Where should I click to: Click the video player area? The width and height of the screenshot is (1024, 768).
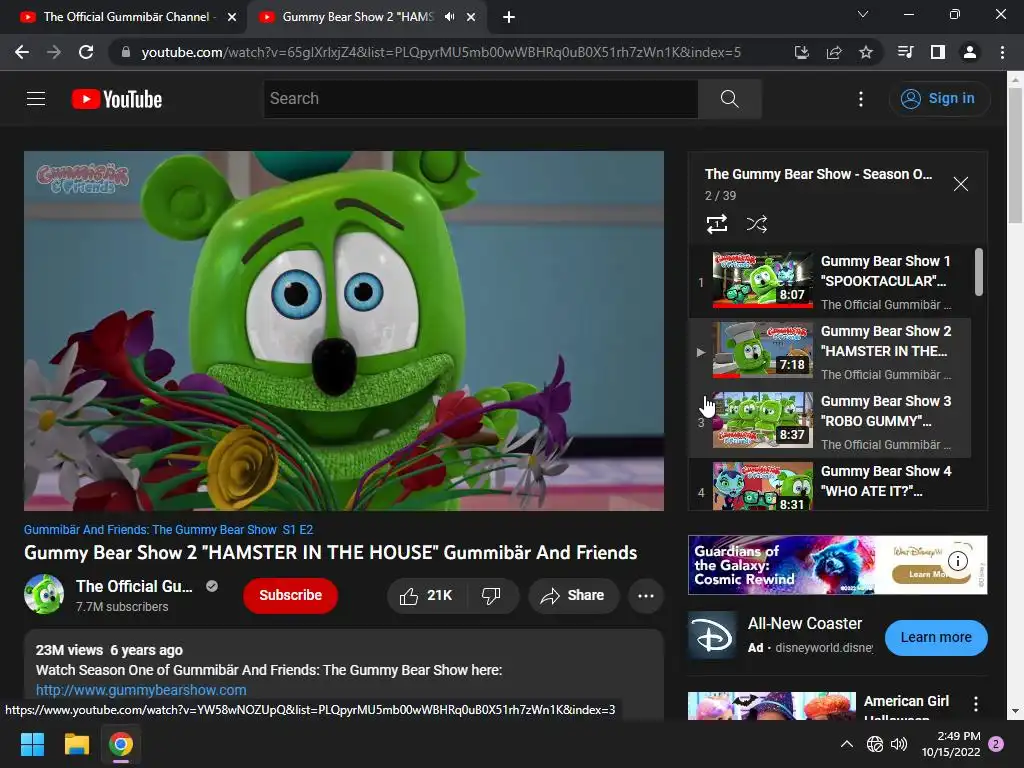tap(344, 330)
